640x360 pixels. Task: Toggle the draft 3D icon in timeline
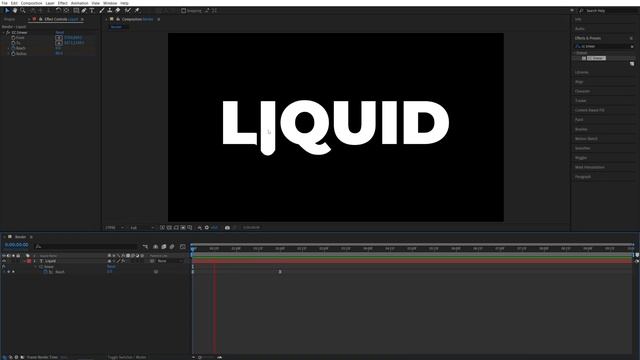pyautogui.click(x=156, y=247)
